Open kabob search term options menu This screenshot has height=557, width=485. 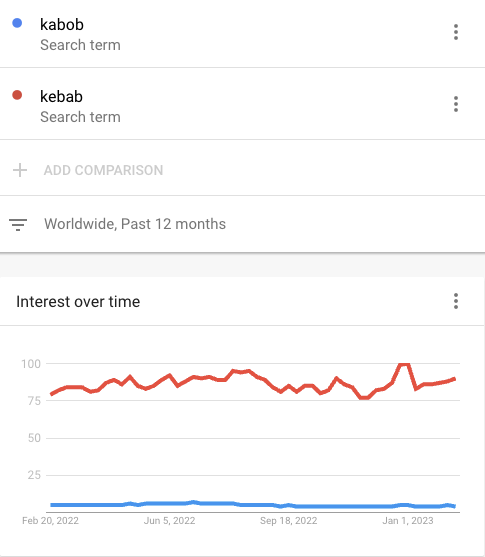(x=456, y=32)
